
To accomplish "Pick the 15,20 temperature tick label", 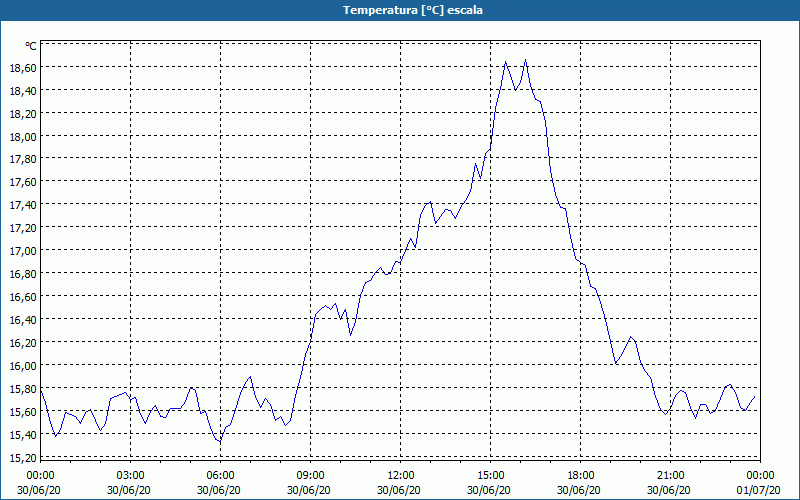I will click(23, 457).
